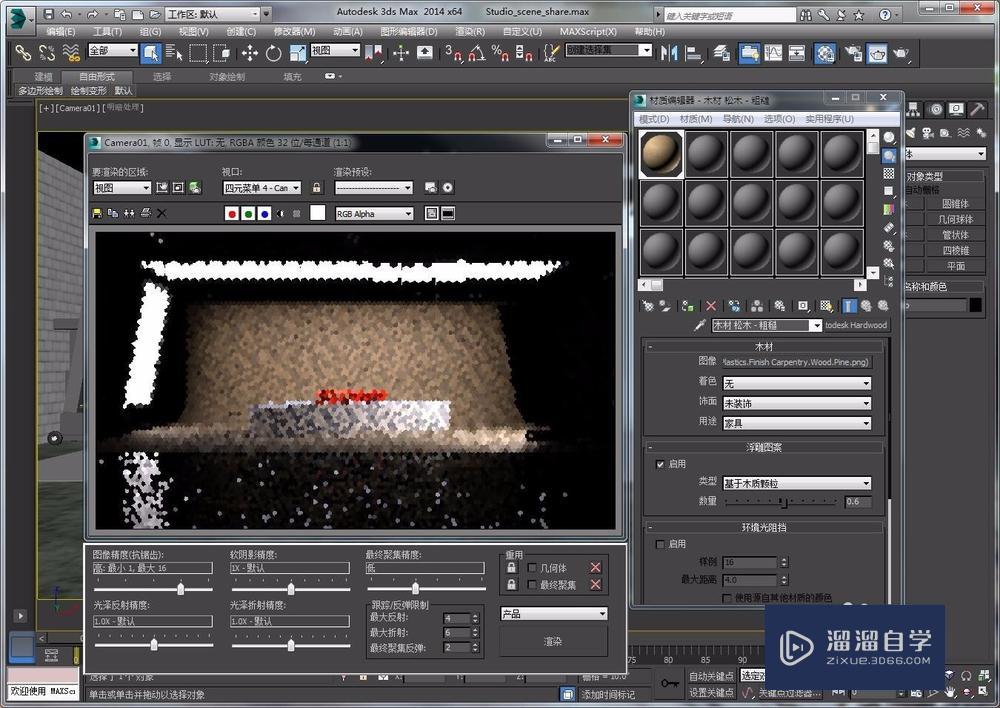Check the 最终聚集 reuse checkbox
This screenshot has height=708, width=1000.
pyautogui.click(x=532, y=585)
